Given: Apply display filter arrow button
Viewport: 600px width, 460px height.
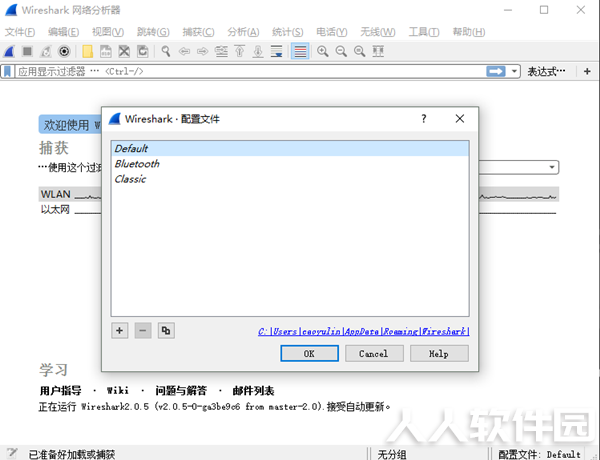Looking at the screenshot, I should (496, 71).
